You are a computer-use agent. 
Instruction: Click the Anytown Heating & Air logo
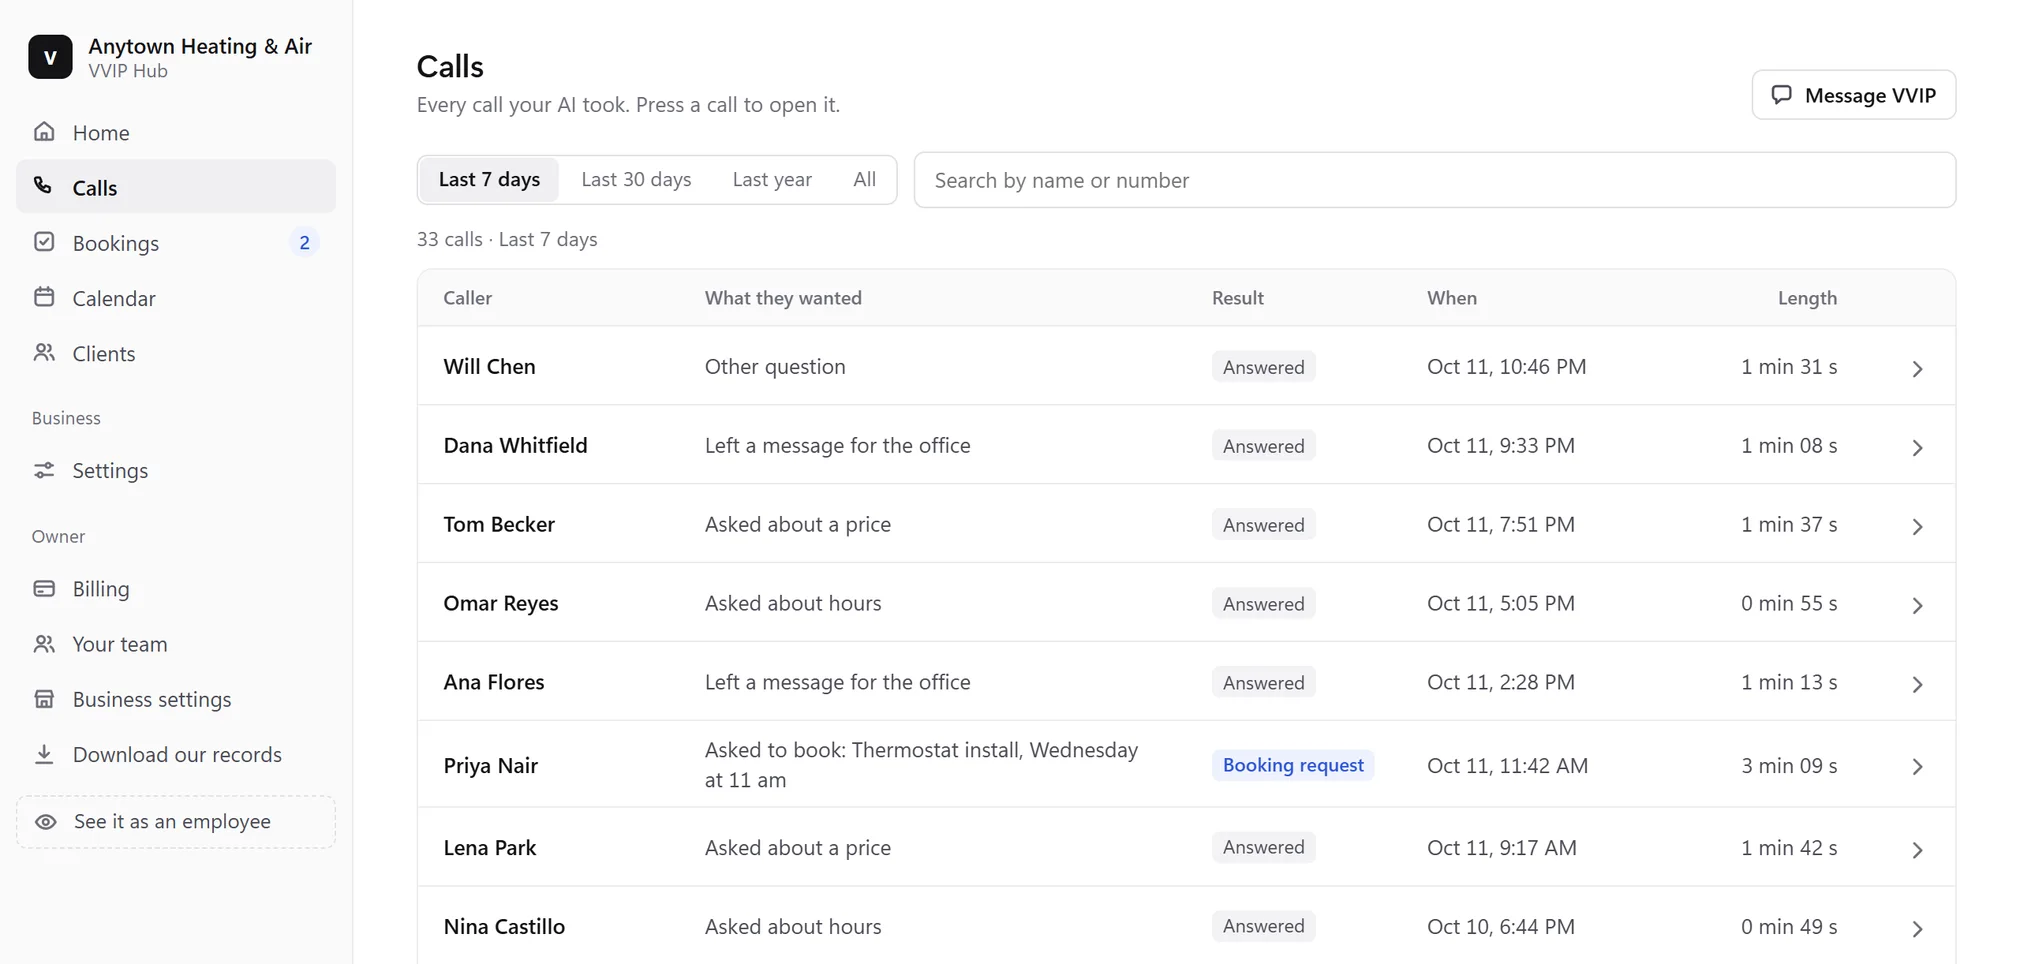50,57
